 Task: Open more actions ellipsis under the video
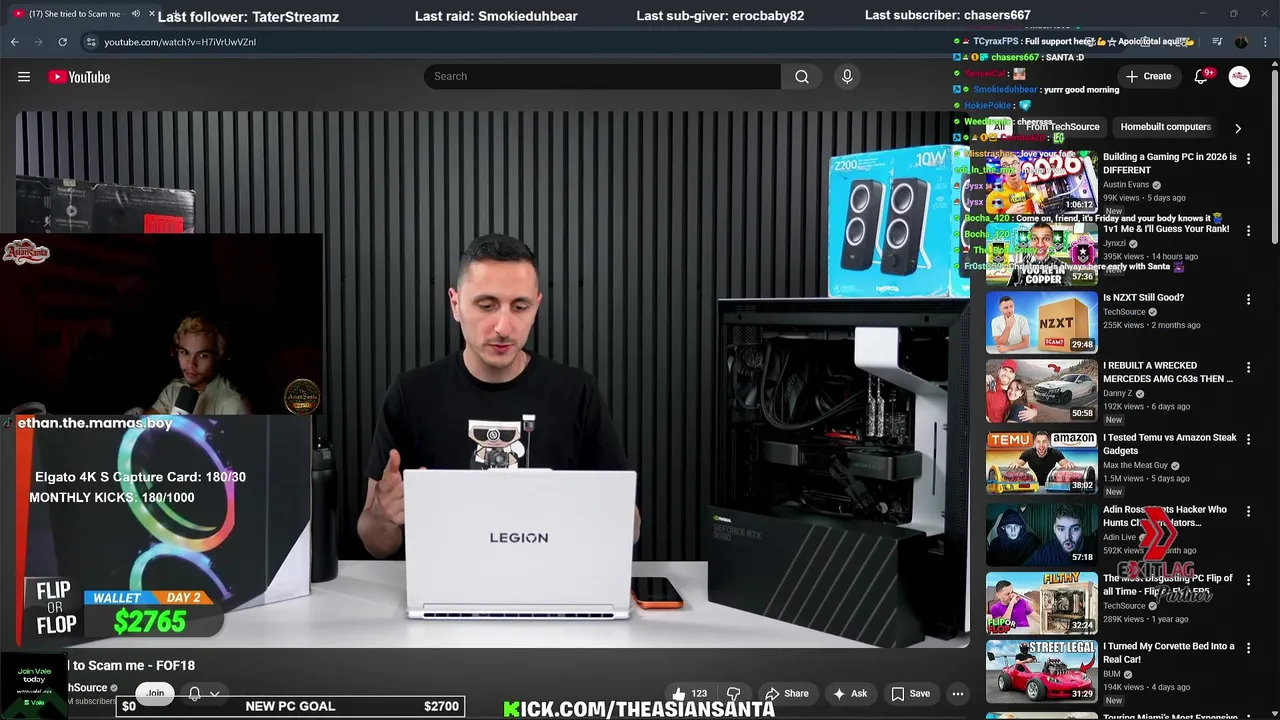pos(958,694)
